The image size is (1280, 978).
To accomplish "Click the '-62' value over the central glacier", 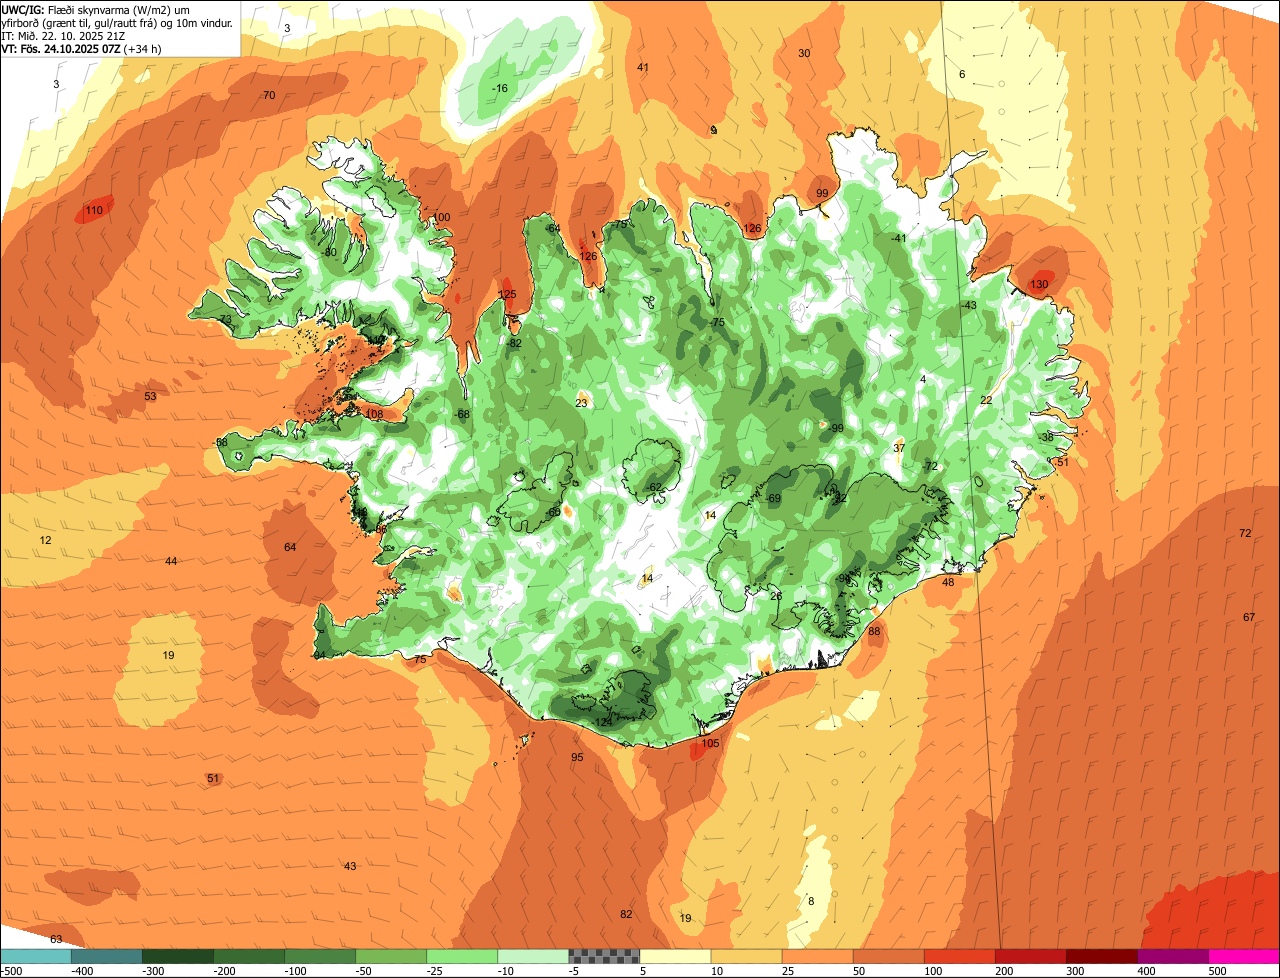I will point(654,488).
